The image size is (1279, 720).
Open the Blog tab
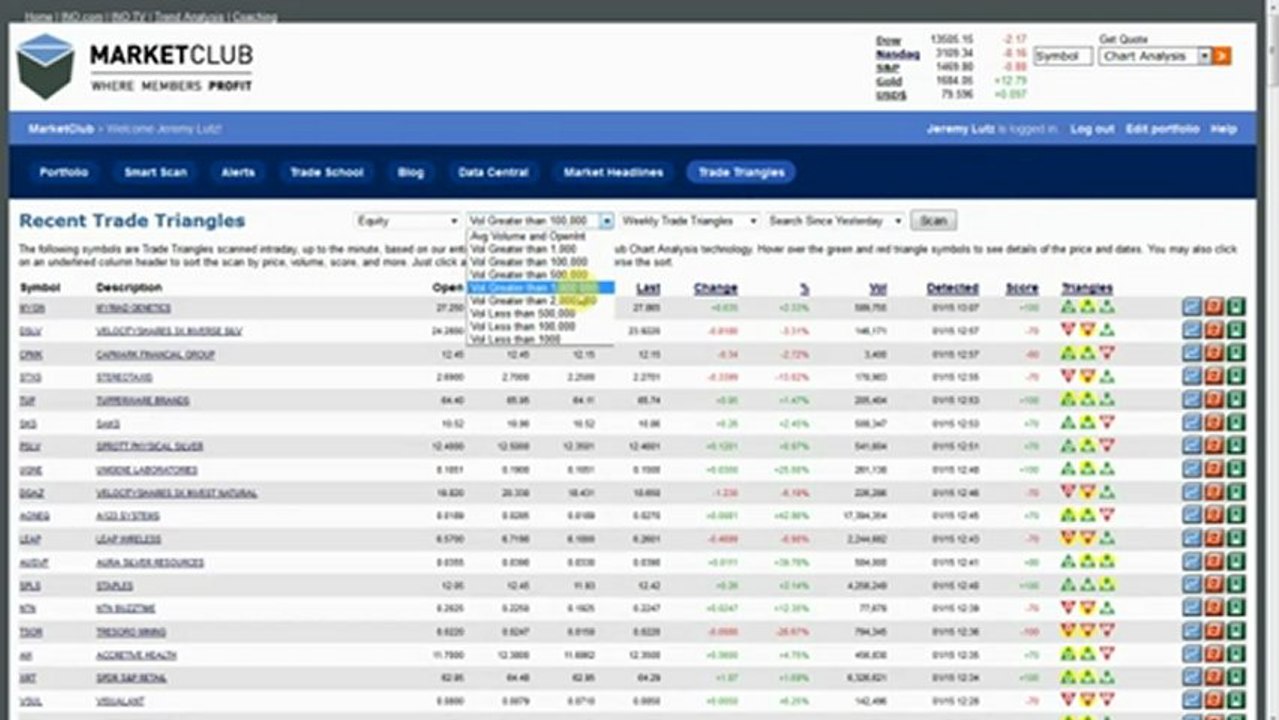[x=411, y=172]
